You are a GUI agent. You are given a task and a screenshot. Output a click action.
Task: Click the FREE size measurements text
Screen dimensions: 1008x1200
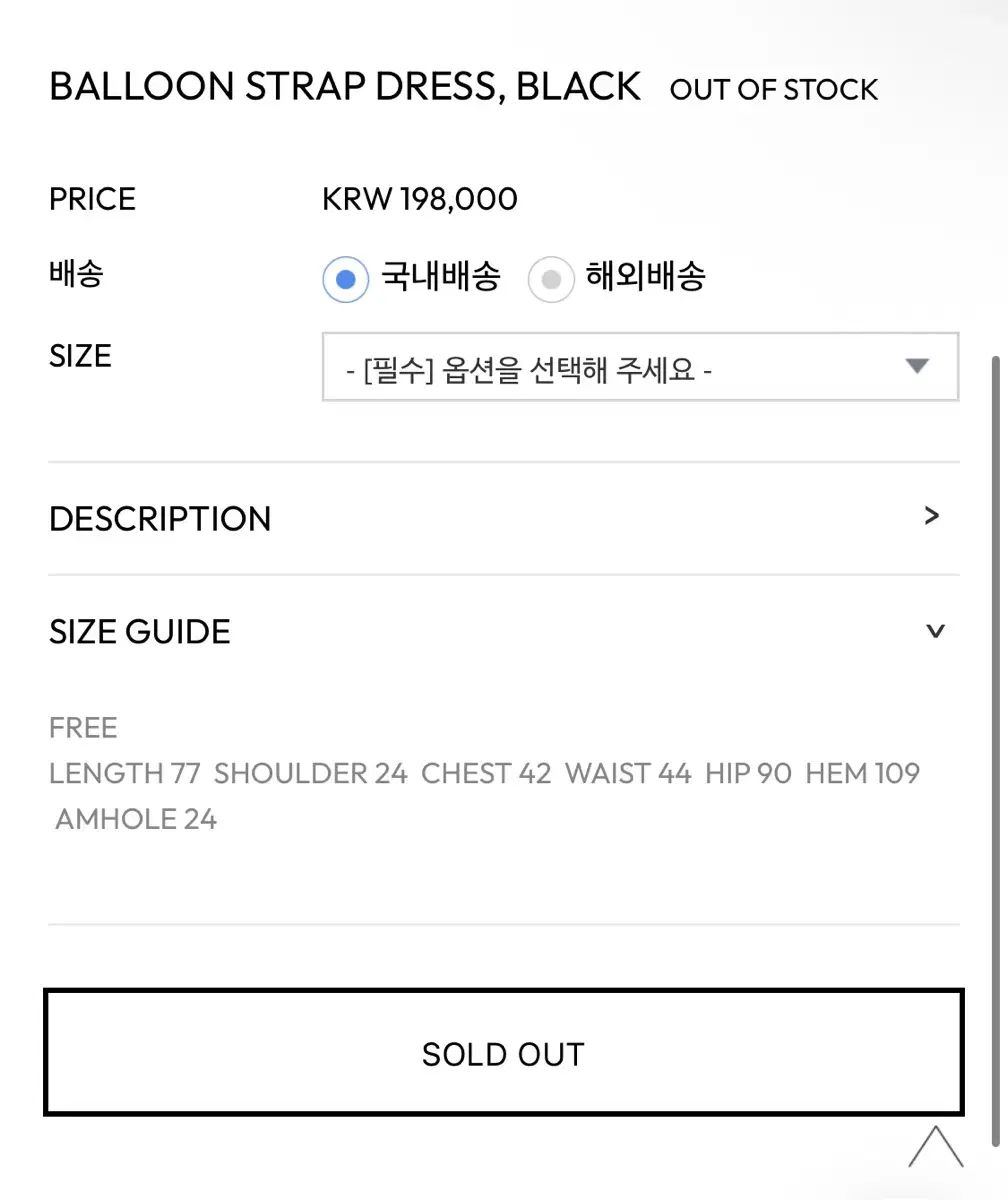click(x=484, y=773)
